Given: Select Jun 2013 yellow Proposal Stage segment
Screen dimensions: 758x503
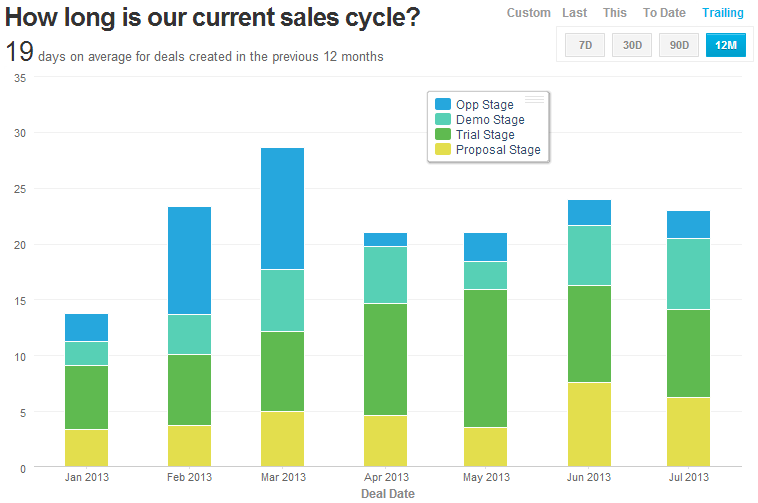Looking at the screenshot, I should (x=589, y=424).
